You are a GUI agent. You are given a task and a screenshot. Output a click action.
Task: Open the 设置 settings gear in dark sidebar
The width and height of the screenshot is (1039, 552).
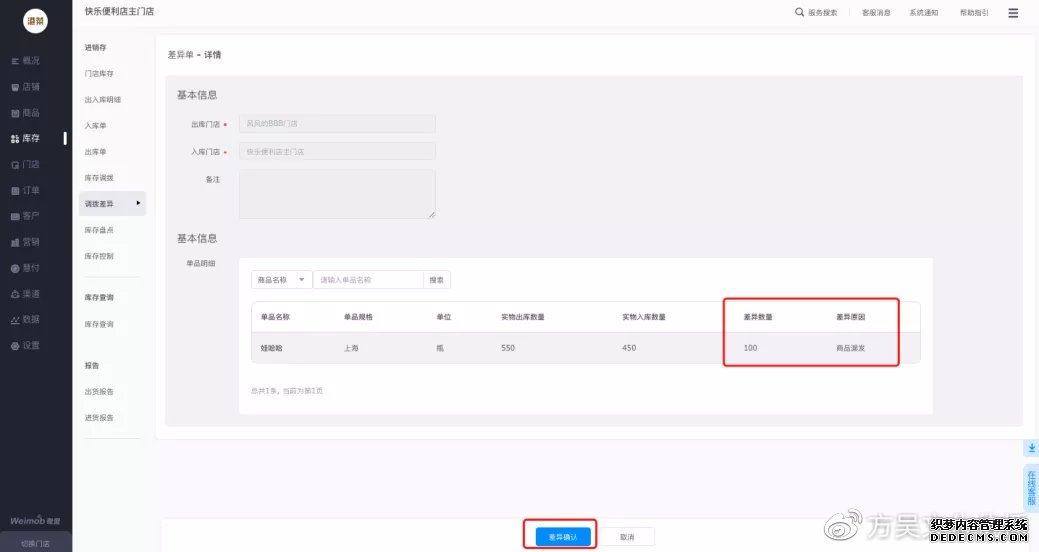point(26,345)
